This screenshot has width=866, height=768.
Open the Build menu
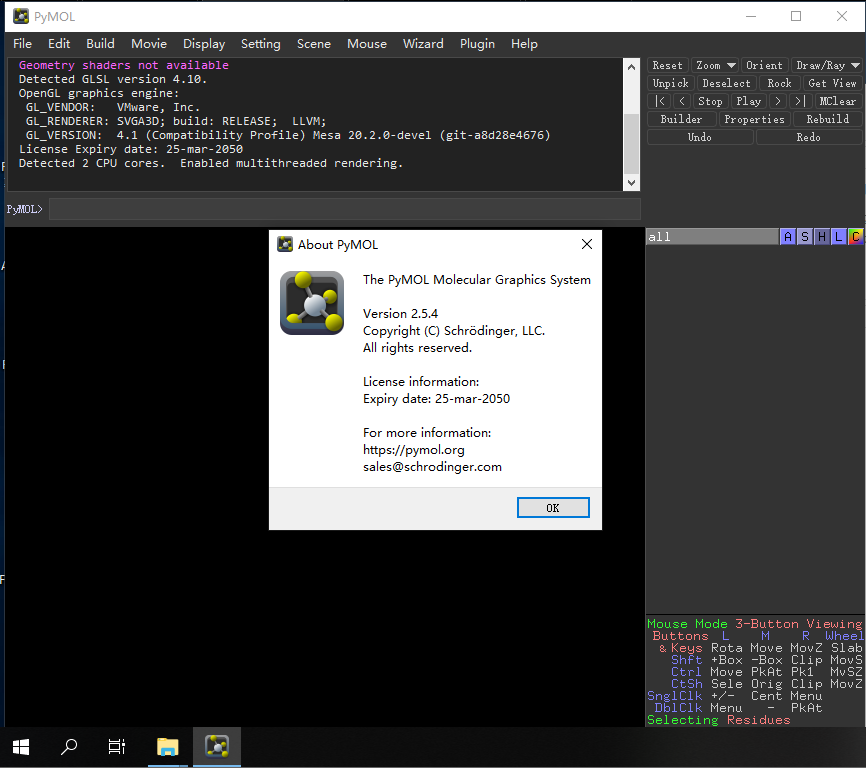[101, 44]
